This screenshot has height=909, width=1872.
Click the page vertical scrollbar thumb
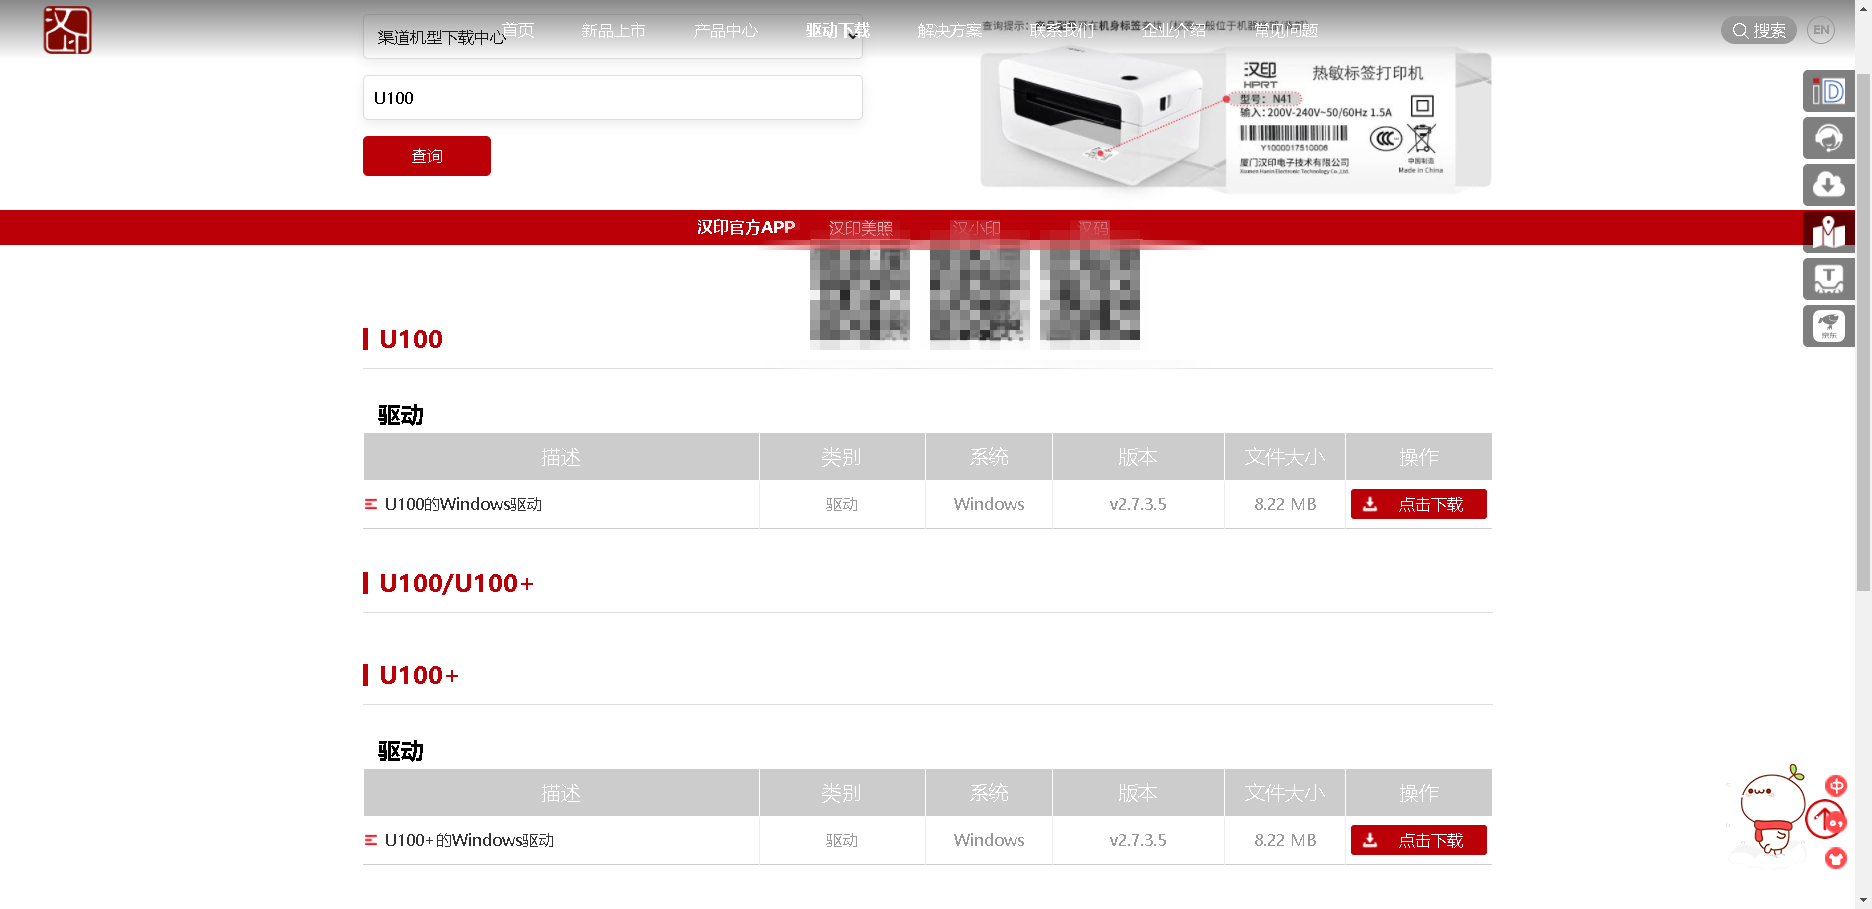[x=1863, y=330]
